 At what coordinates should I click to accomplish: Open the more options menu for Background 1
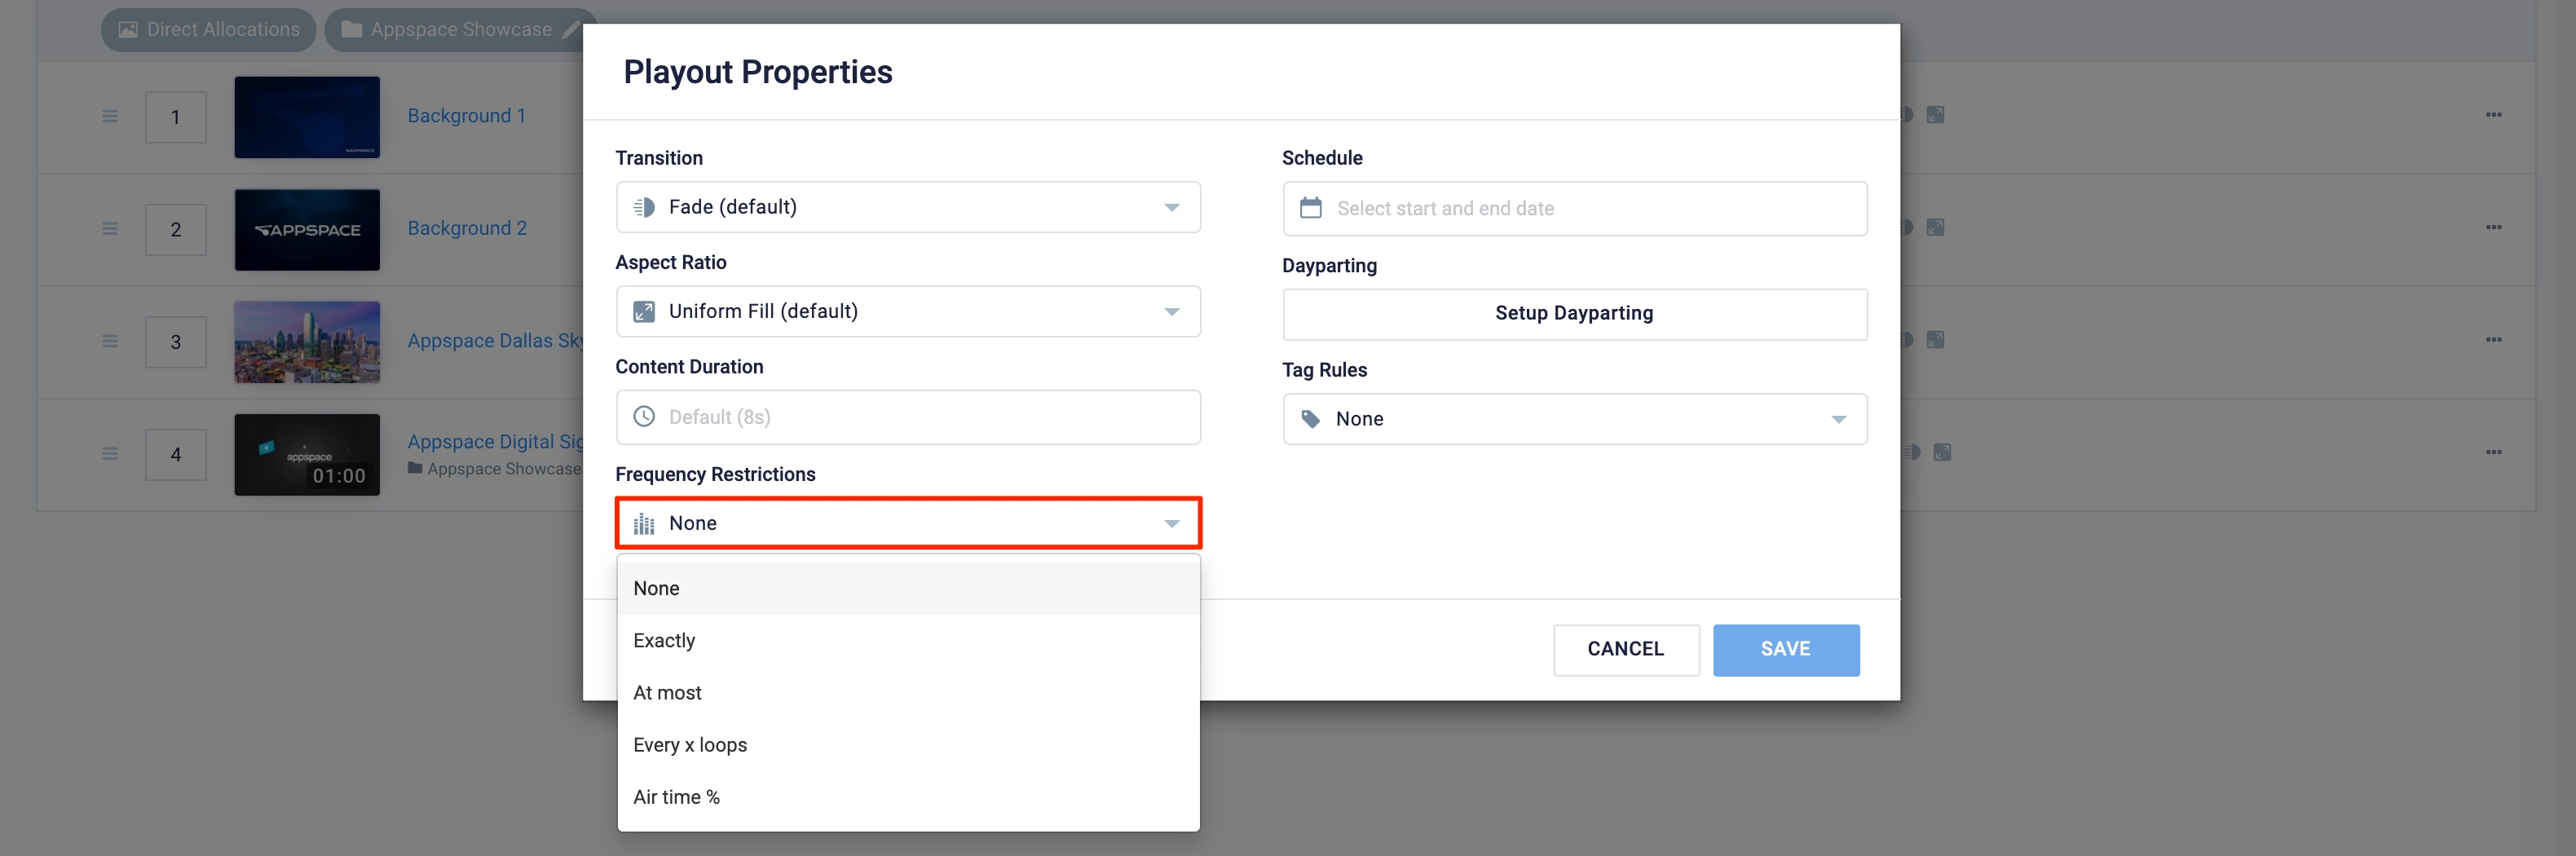(2493, 115)
